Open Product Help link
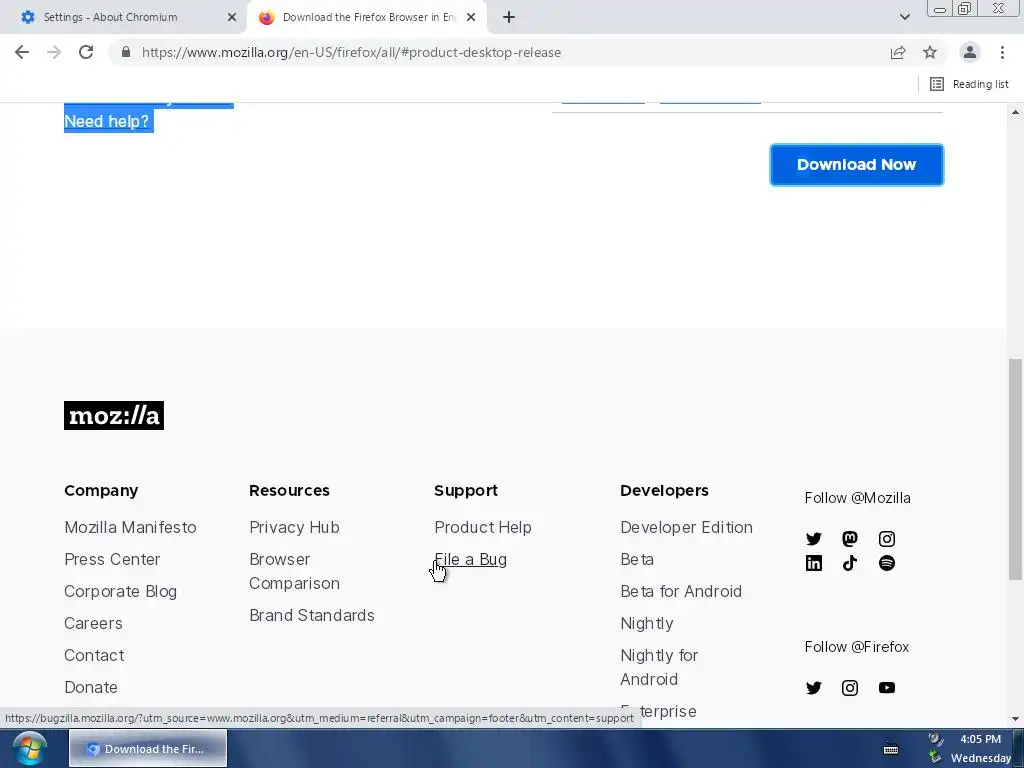This screenshot has width=1024, height=768. pyautogui.click(x=483, y=527)
